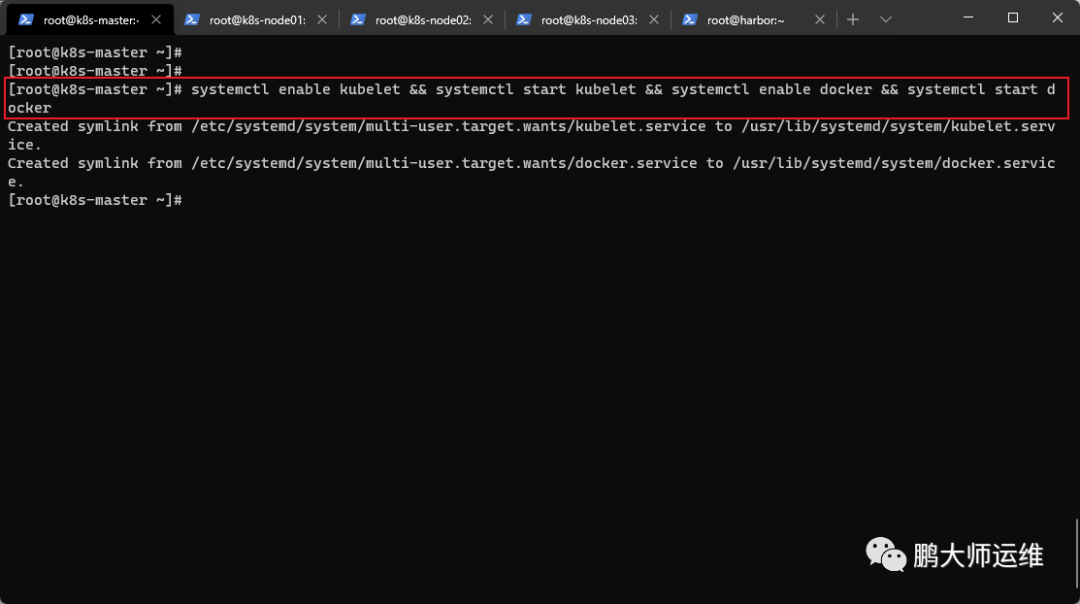Click the PowerShell icon on harbor tab
The width and height of the screenshot is (1080, 604).
pyautogui.click(x=689, y=20)
